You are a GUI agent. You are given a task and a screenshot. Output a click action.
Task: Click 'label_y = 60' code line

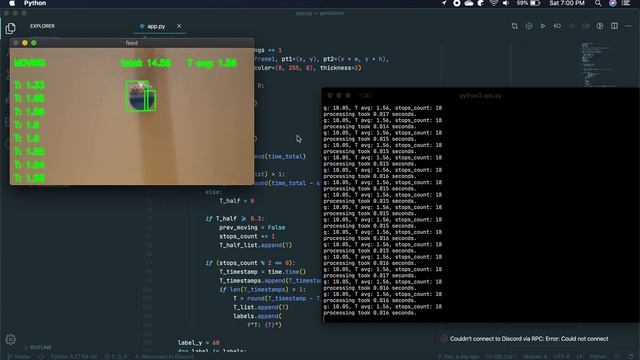point(199,343)
